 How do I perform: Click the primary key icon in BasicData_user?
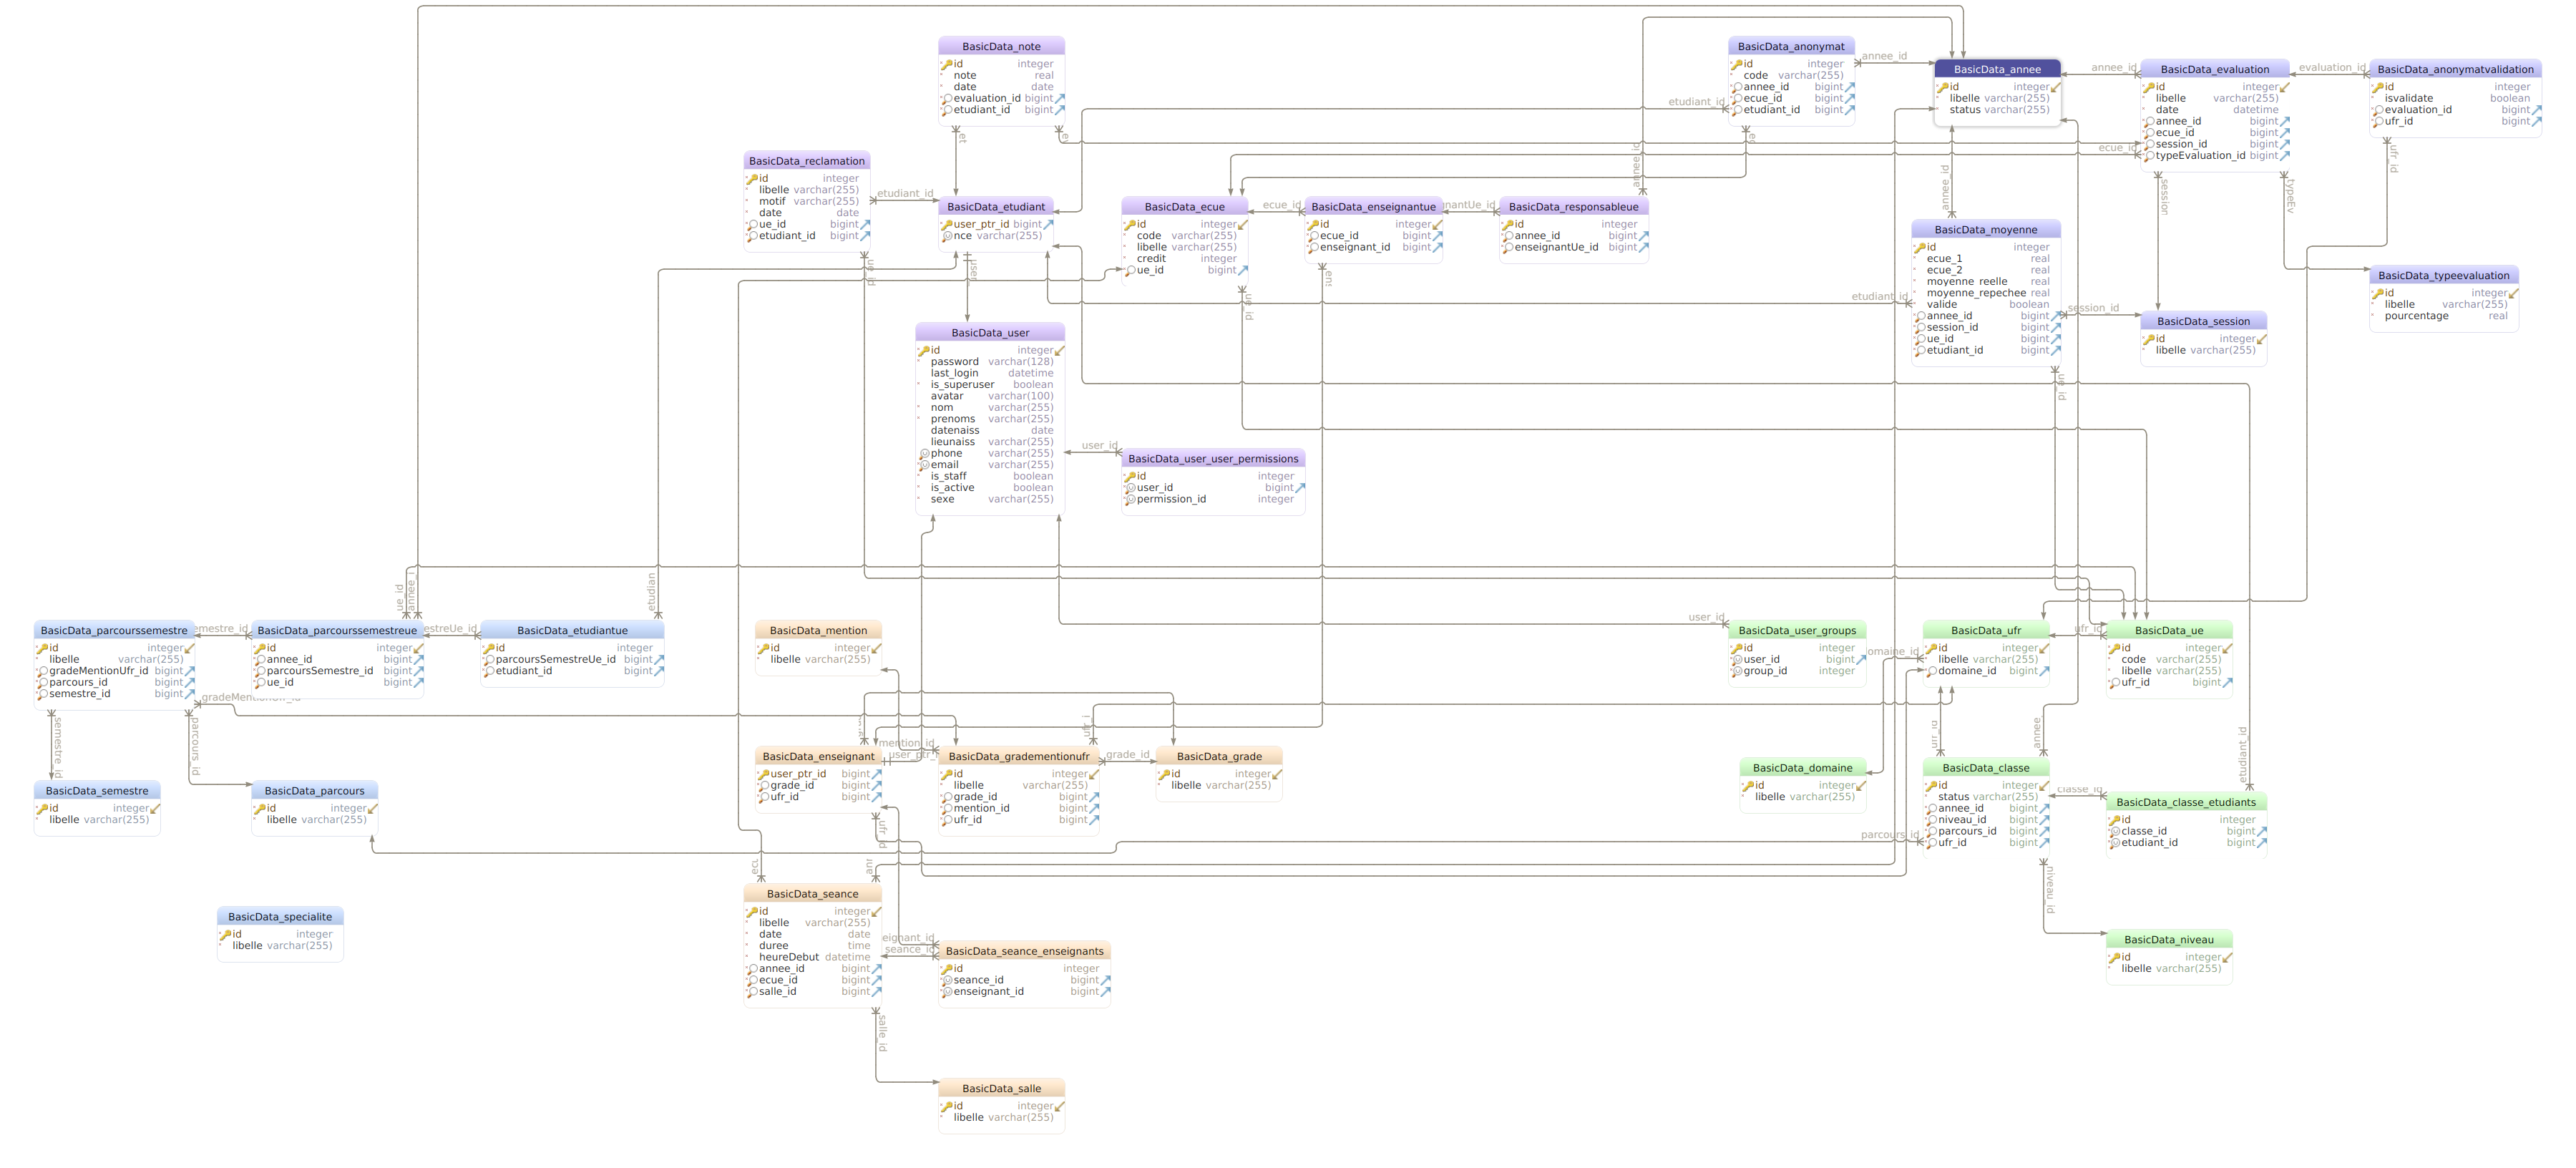point(923,351)
